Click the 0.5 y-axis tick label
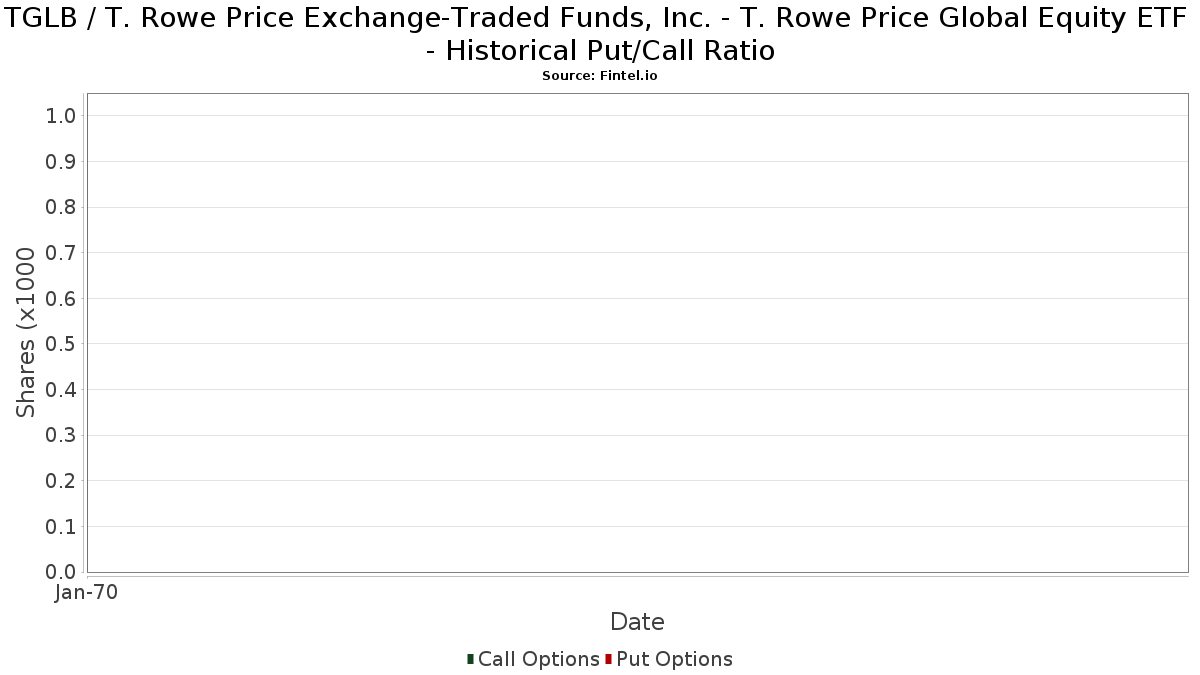Viewport: 1200px width, 675px height. 61,344
